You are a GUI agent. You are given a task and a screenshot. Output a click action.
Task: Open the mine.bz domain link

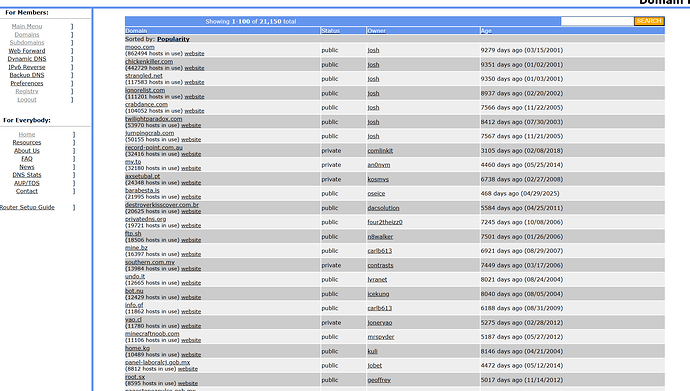pyautogui.click(x=136, y=248)
